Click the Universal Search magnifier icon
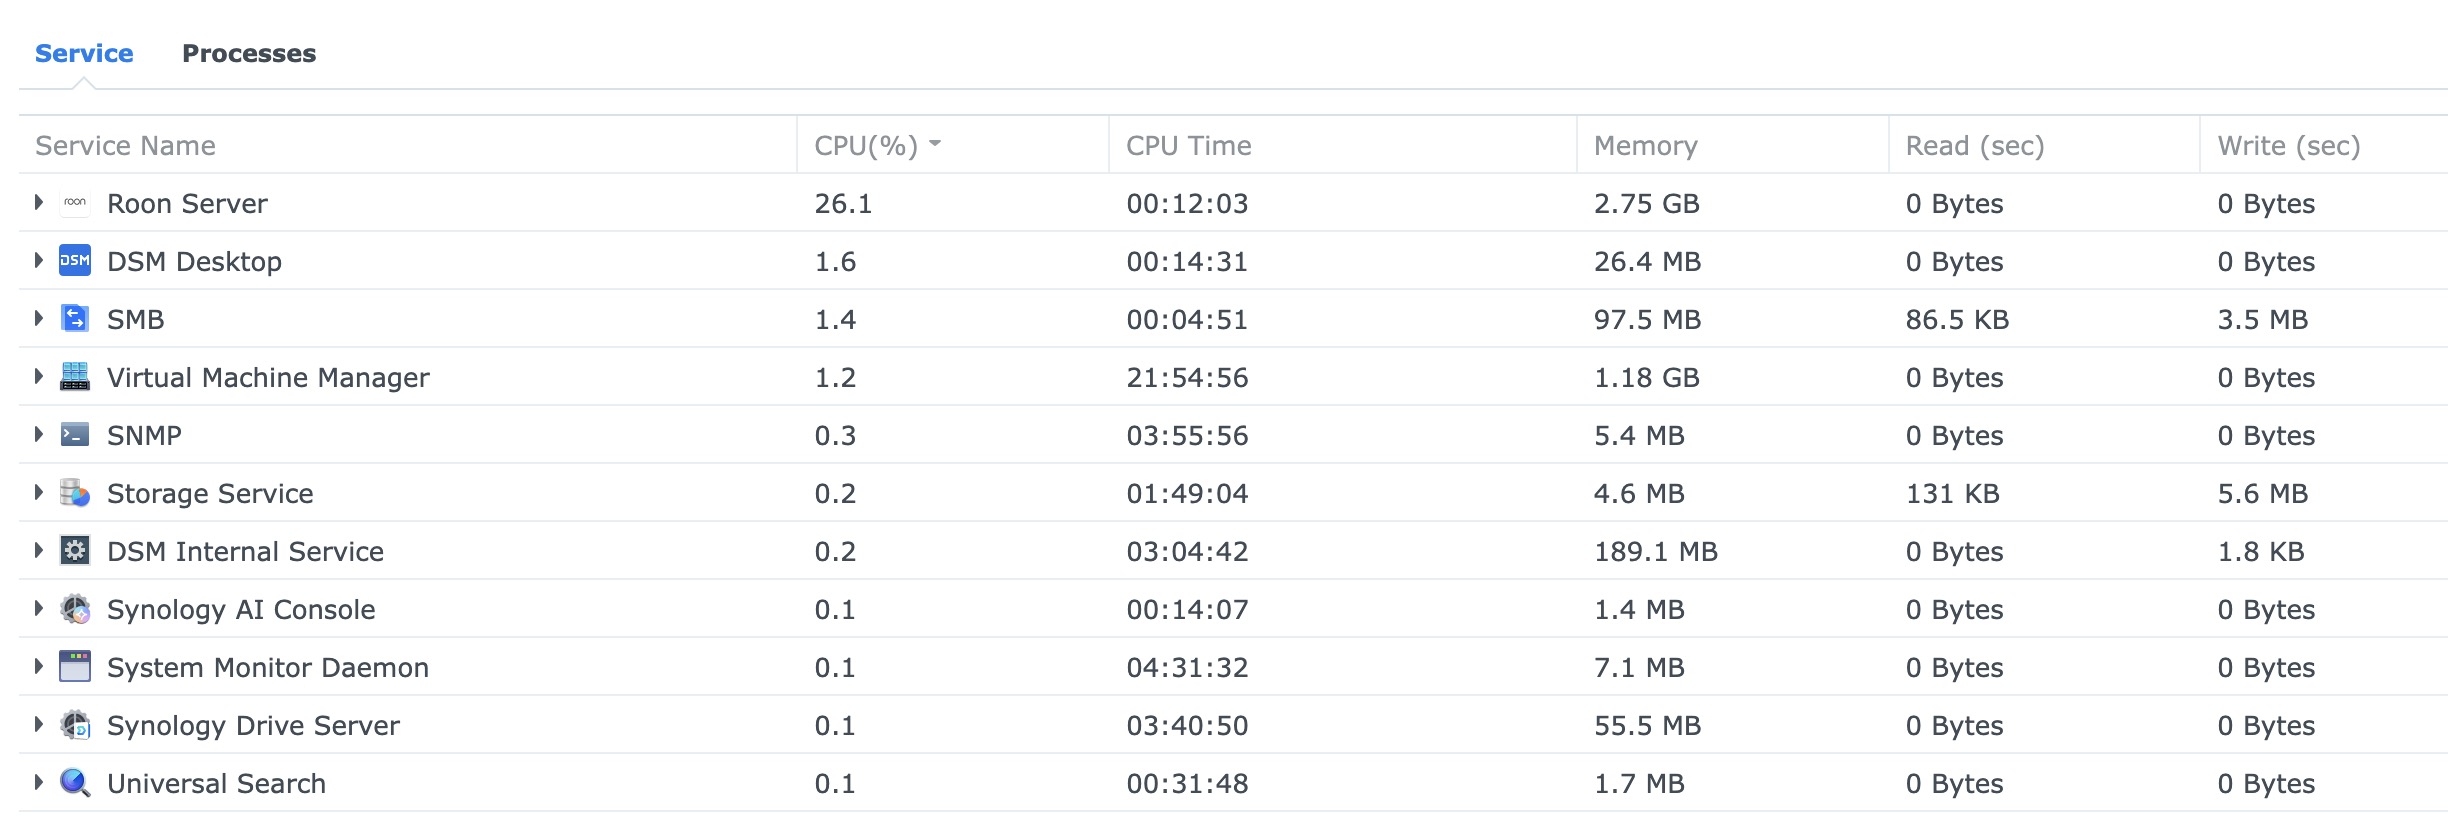 [x=75, y=783]
